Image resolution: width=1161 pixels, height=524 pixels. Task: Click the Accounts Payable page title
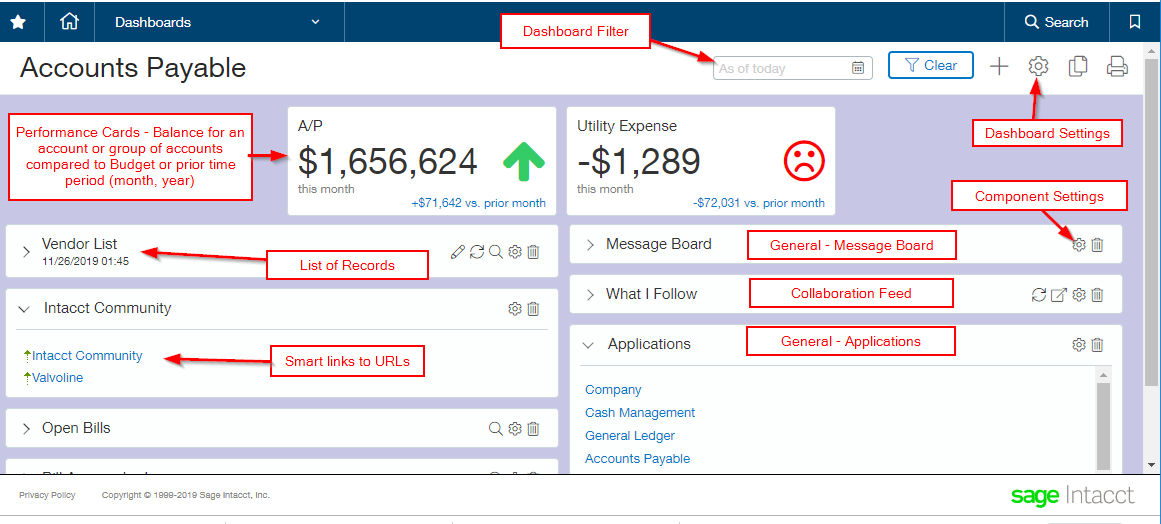click(x=133, y=68)
